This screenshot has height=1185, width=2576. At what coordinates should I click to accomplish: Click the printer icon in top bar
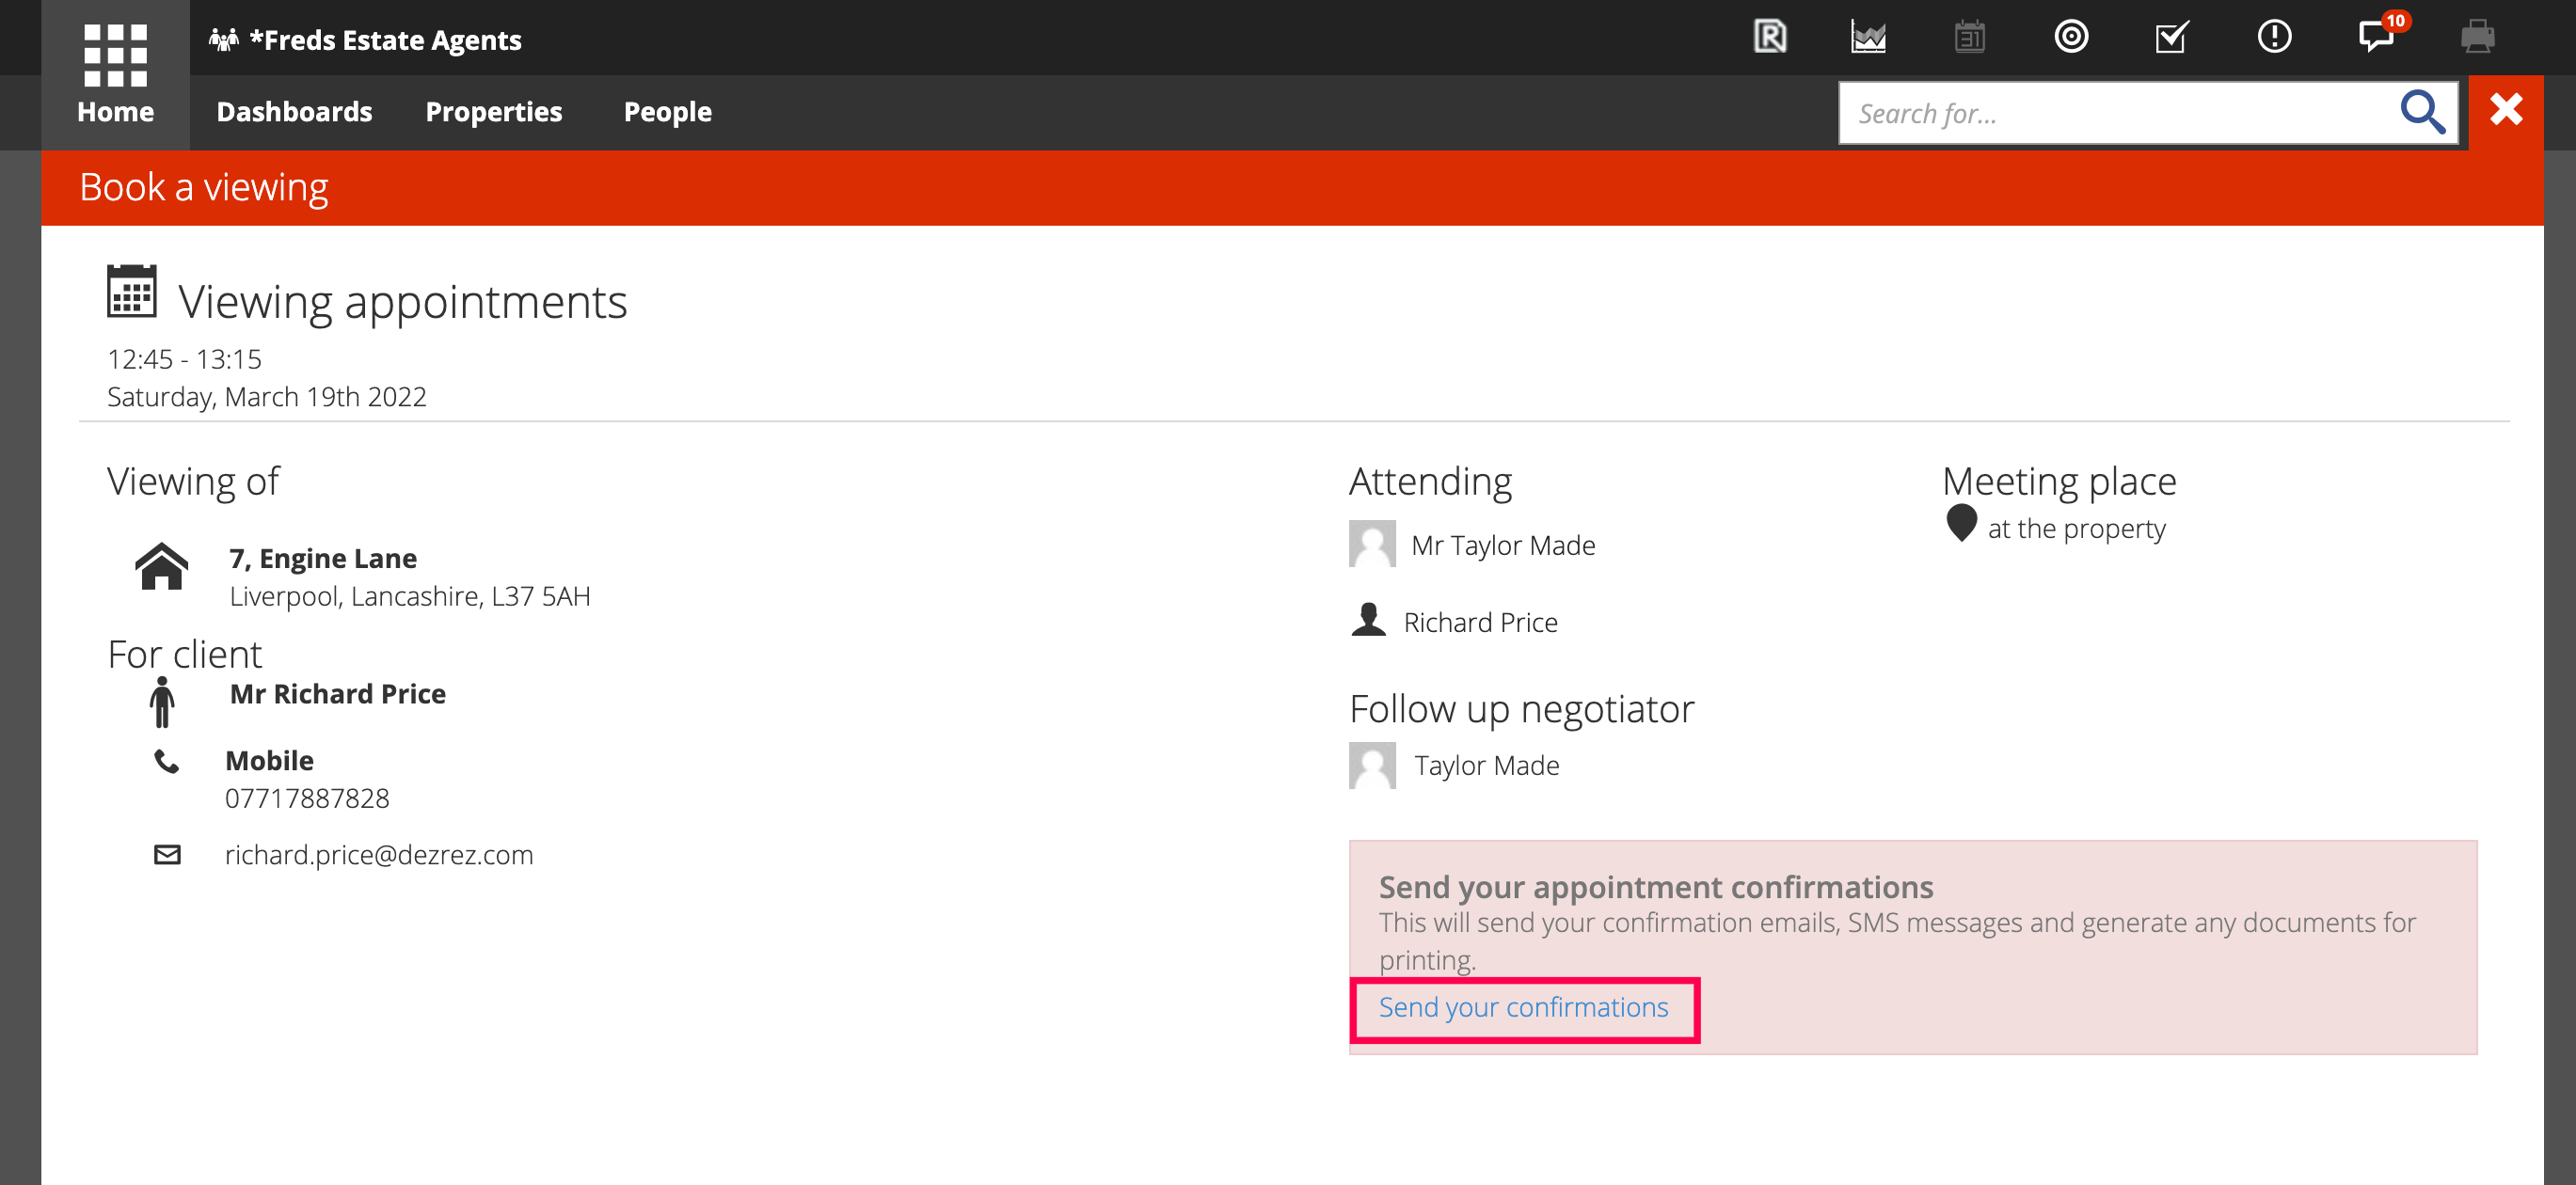click(x=2477, y=37)
